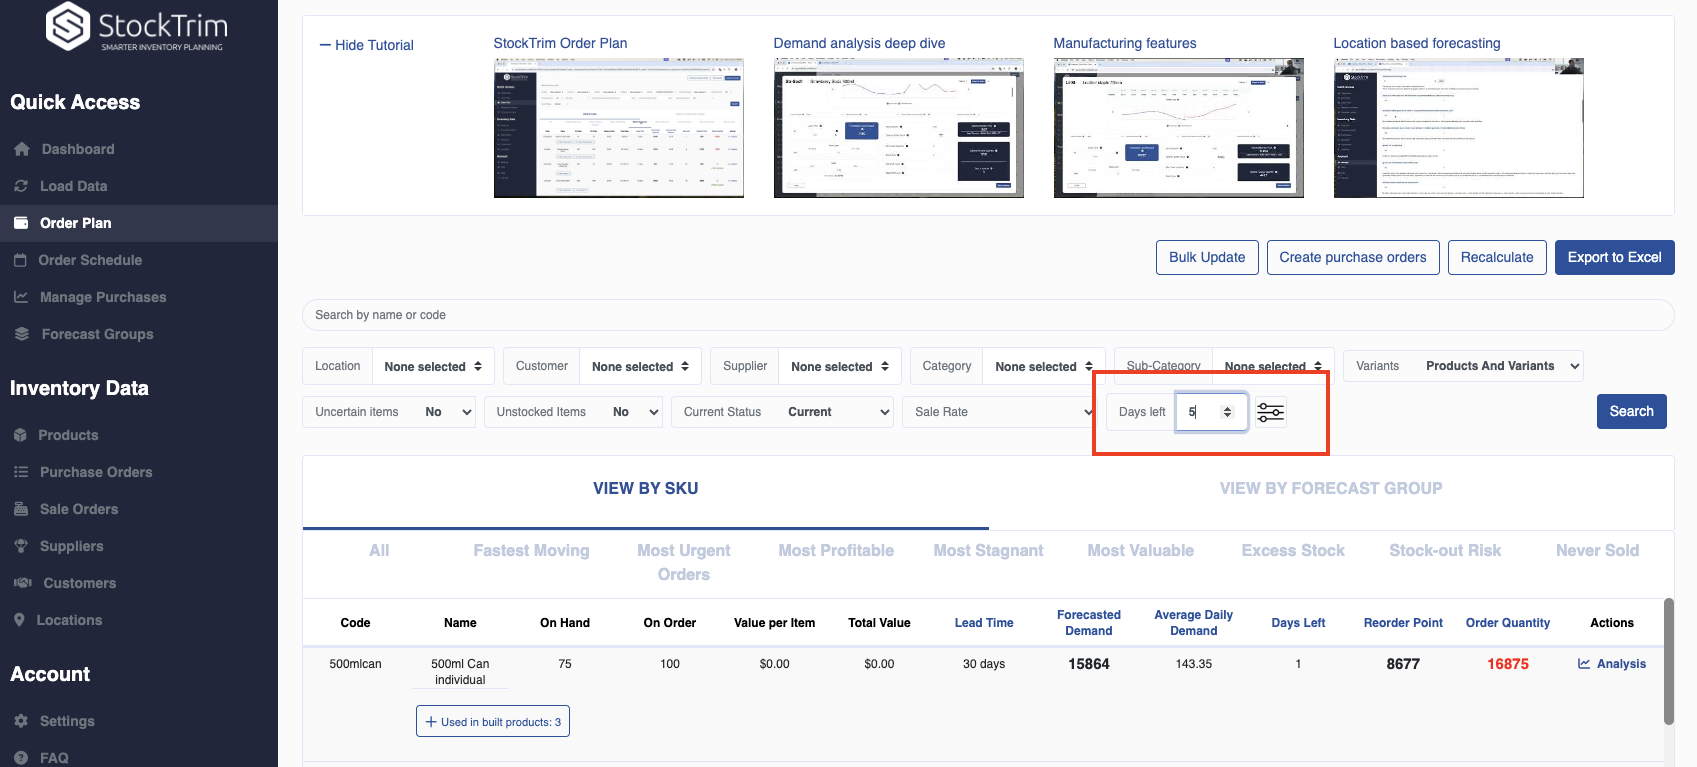Viewport: 1697px width, 767px height.
Task: Select the Never Sold tab
Action: pos(1597,551)
